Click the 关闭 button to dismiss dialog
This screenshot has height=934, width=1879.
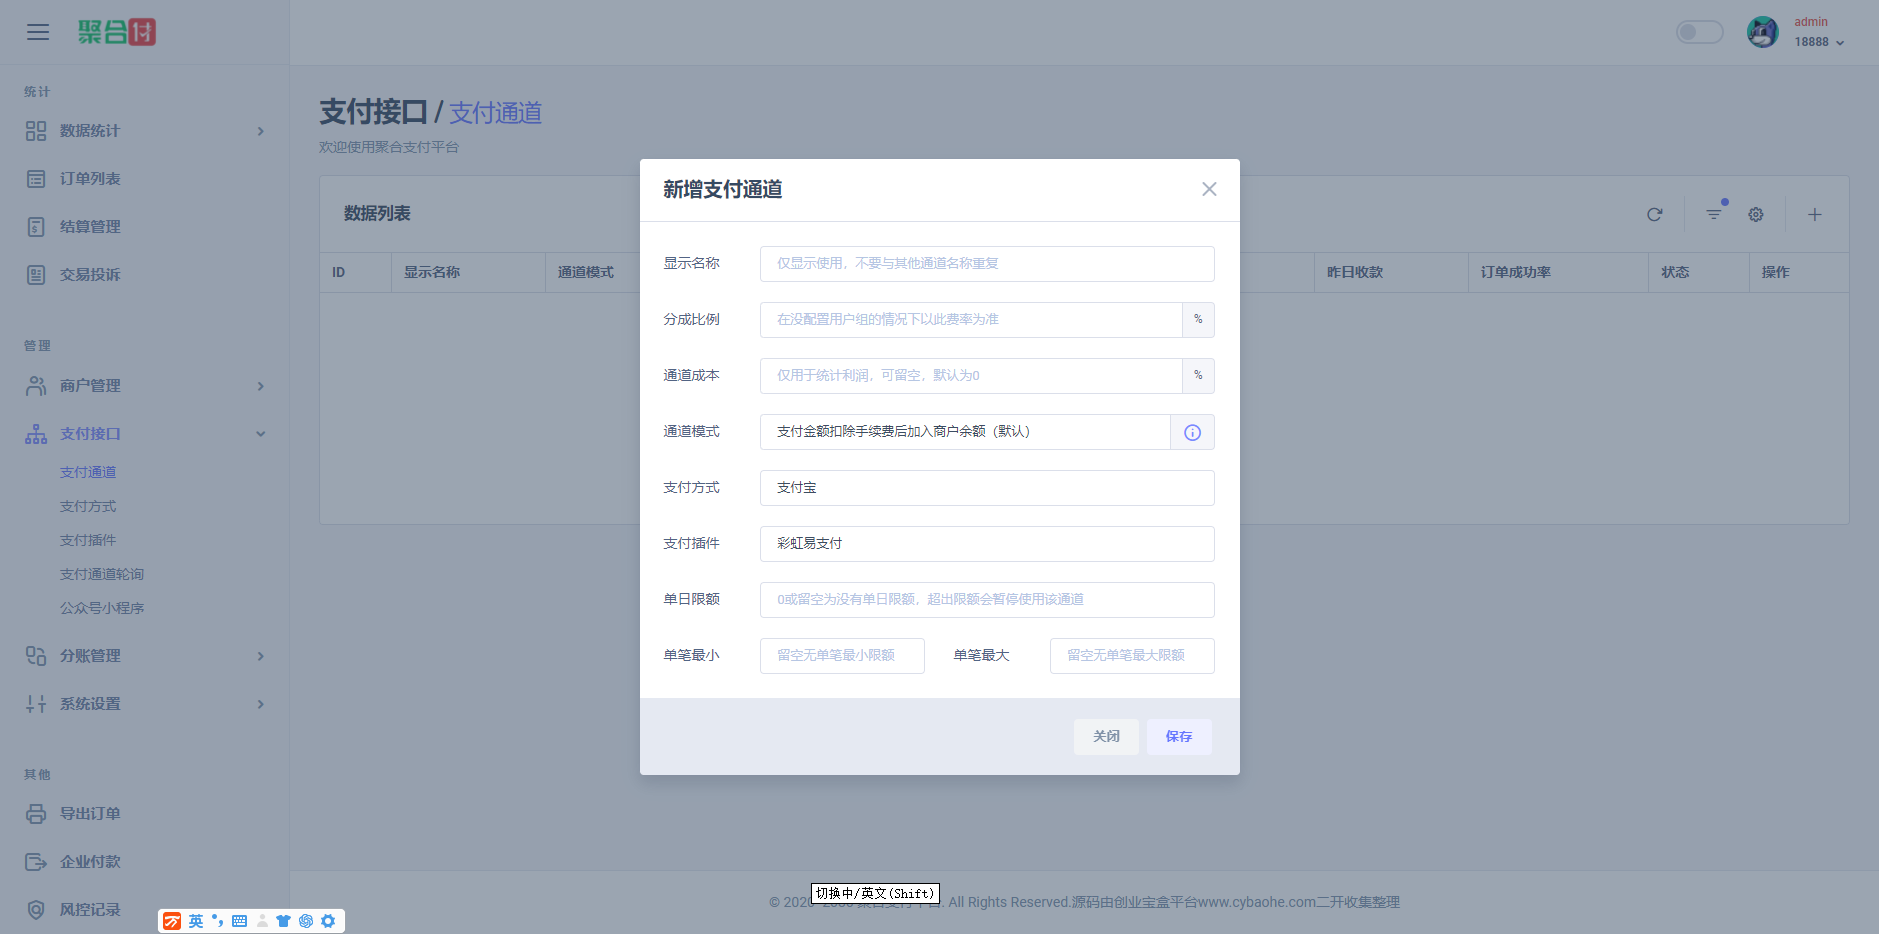click(x=1105, y=736)
